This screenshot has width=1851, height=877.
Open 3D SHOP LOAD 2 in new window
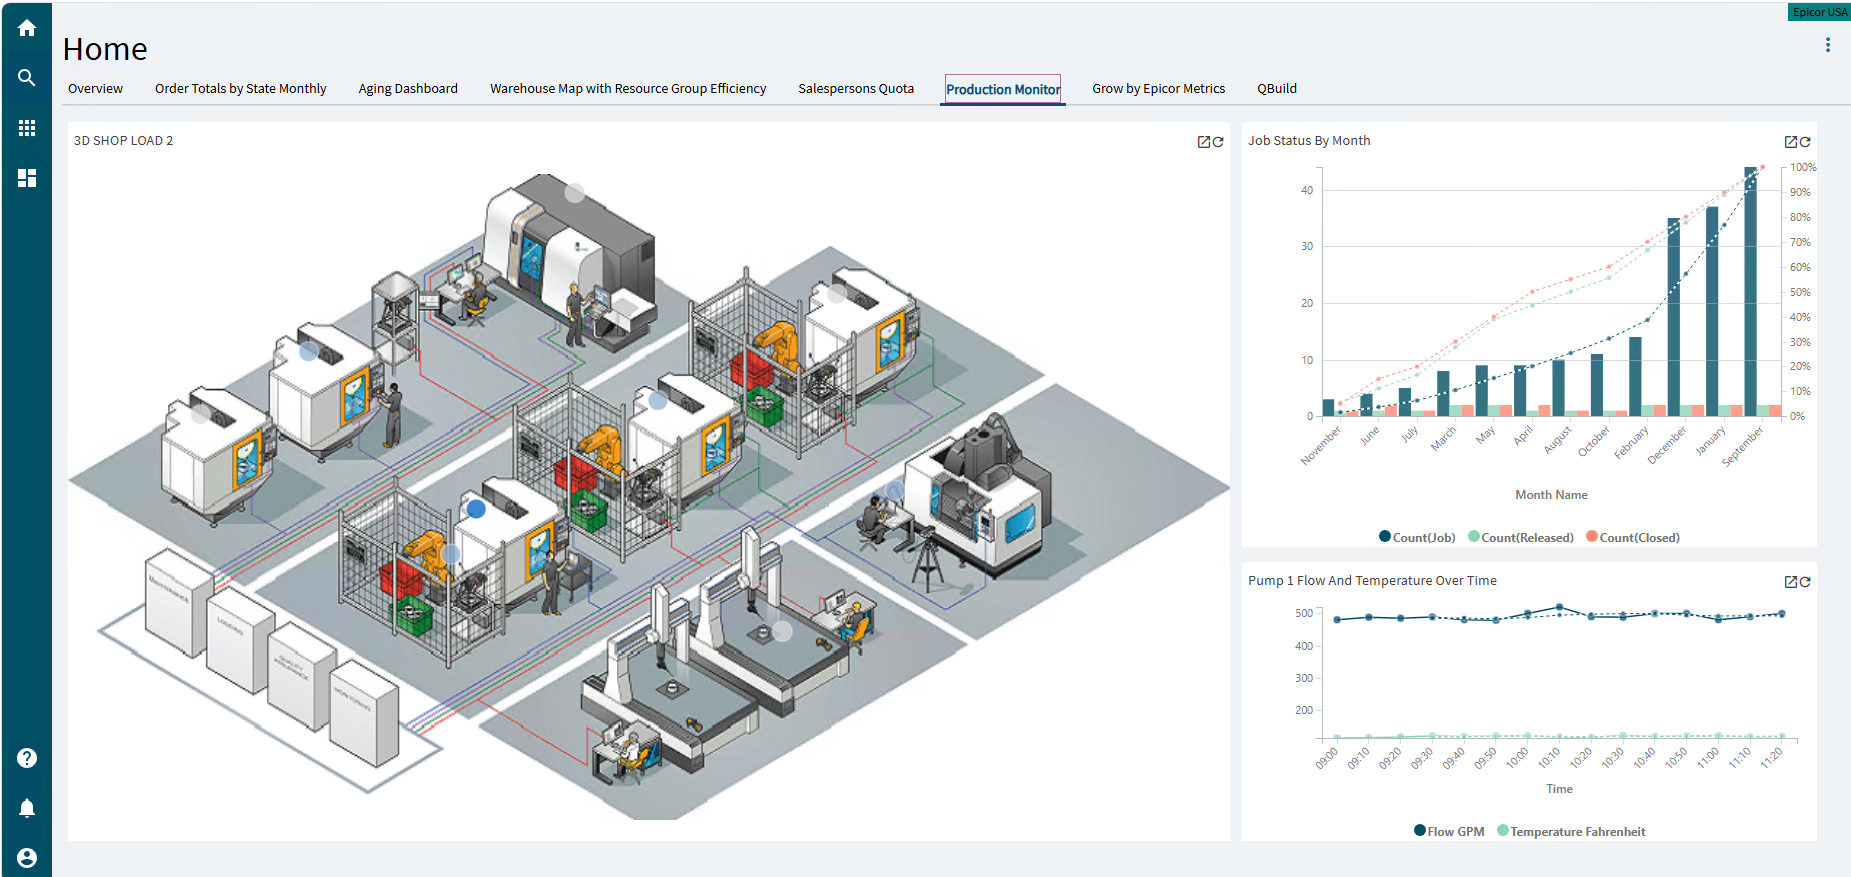point(1204,142)
